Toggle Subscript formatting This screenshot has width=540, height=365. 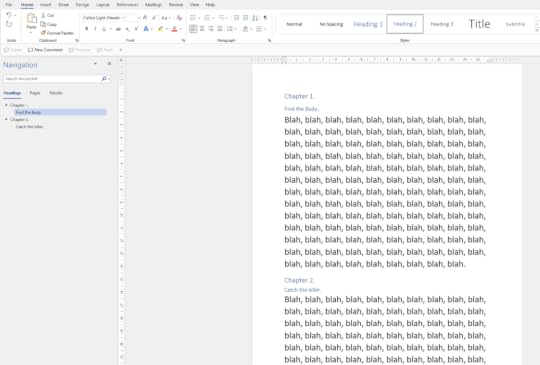pyautogui.click(x=127, y=29)
